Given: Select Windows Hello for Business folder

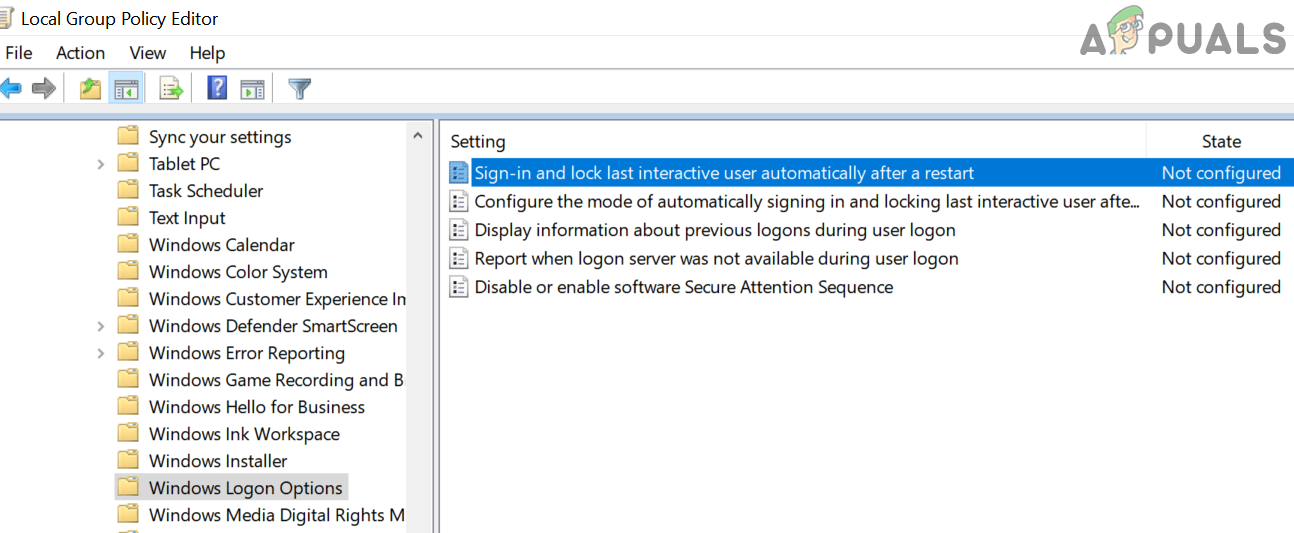Looking at the screenshot, I should click(x=256, y=407).
